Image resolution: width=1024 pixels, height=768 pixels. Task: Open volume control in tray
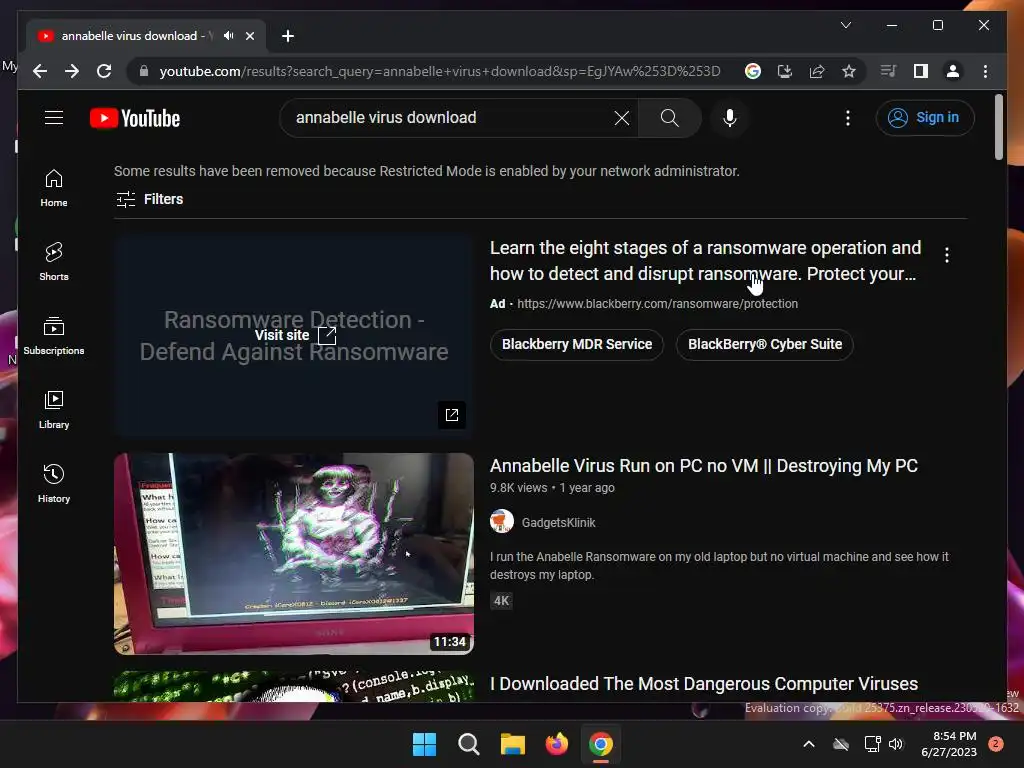coord(896,744)
